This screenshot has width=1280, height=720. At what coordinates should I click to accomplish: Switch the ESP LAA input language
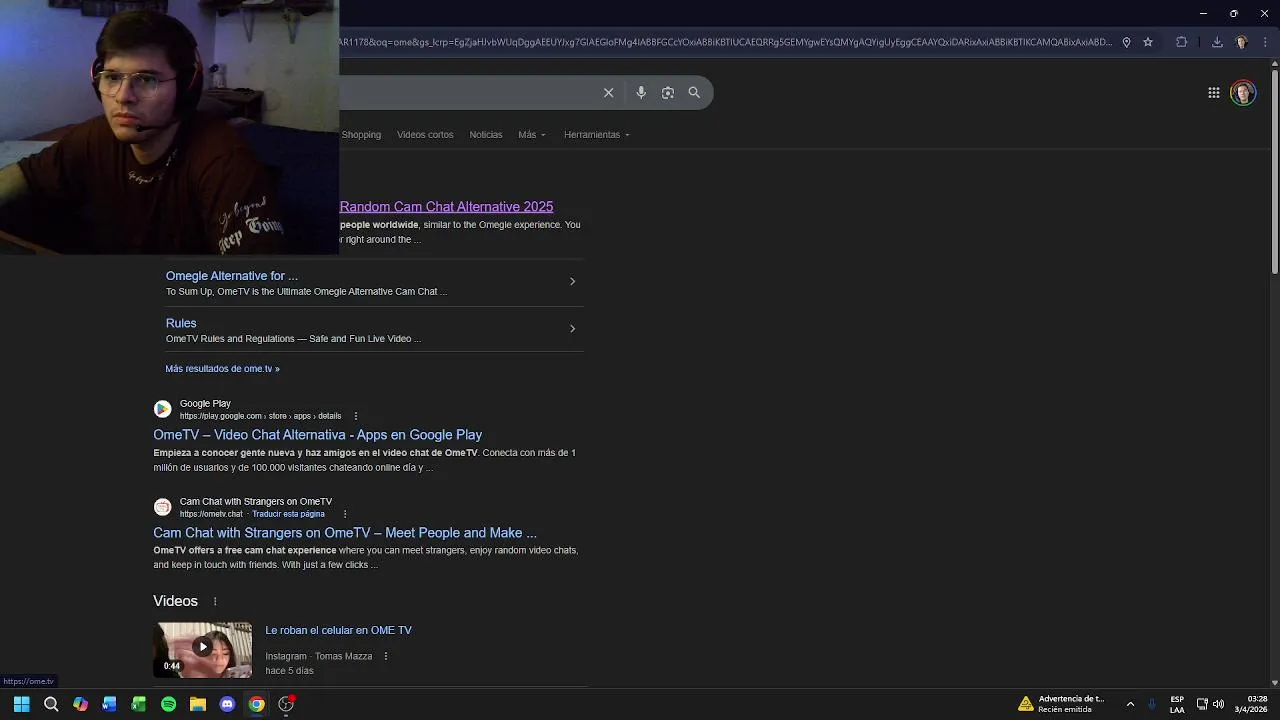click(x=1177, y=704)
